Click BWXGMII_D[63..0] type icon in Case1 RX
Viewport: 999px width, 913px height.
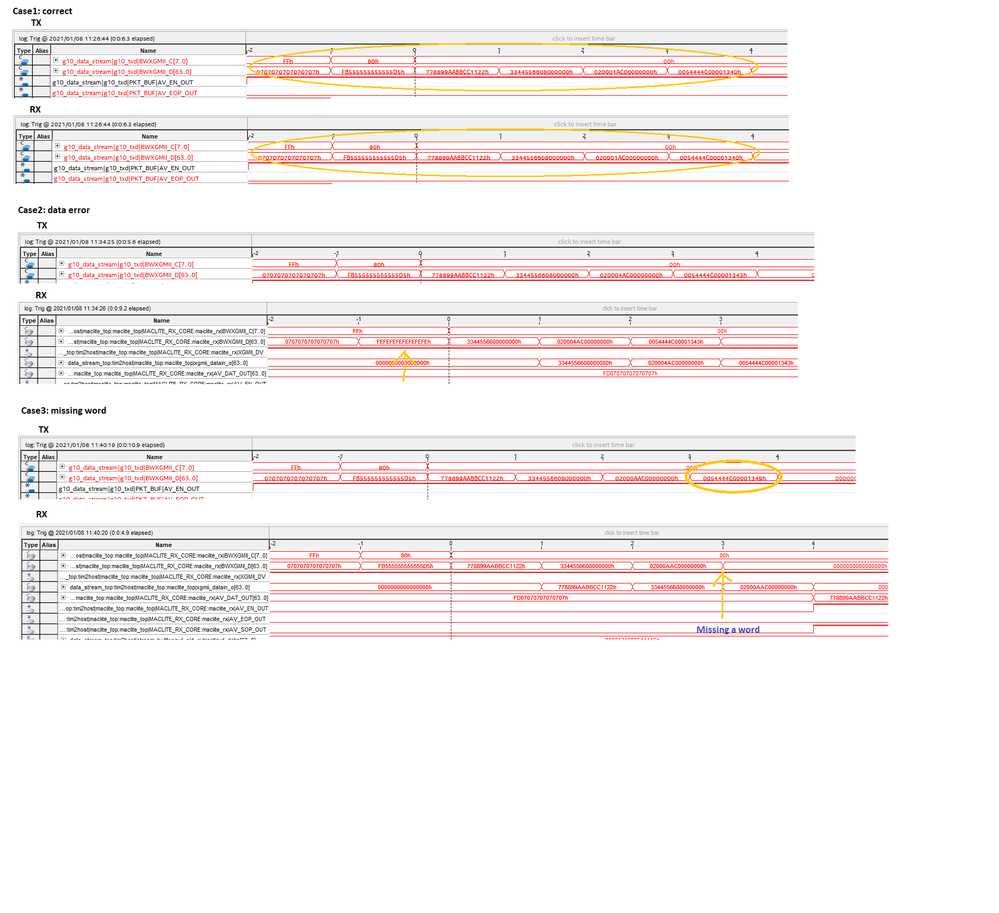25,157
